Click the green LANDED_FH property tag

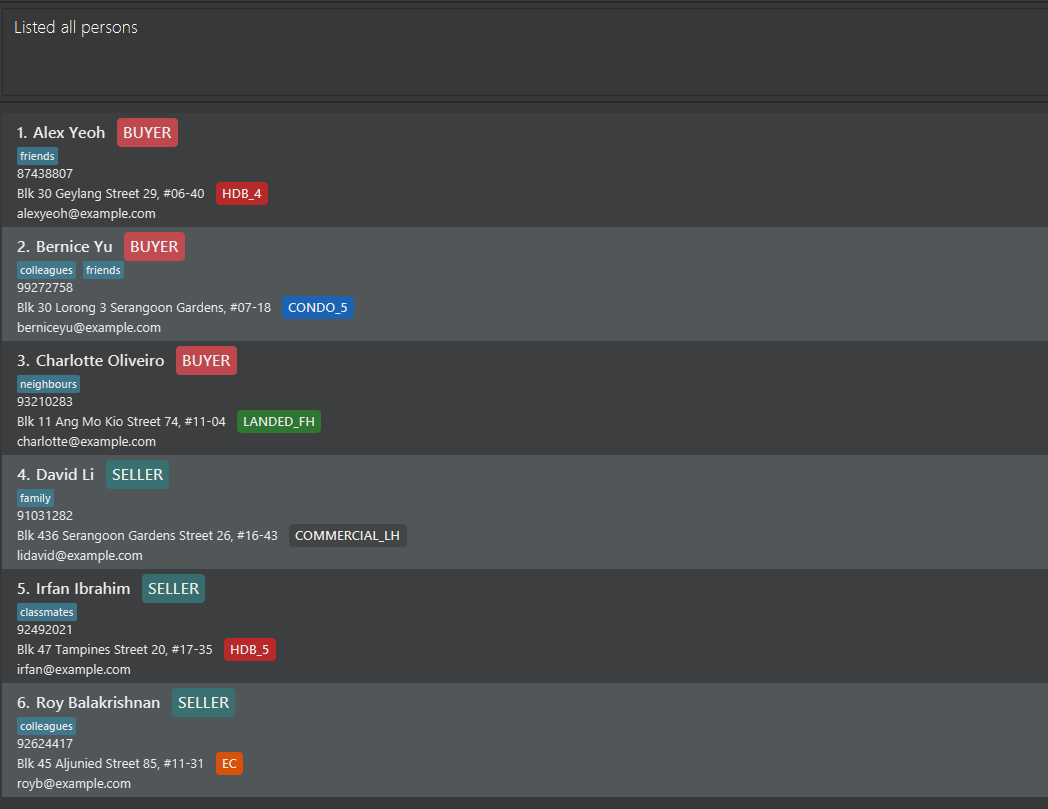pos(278,422)
